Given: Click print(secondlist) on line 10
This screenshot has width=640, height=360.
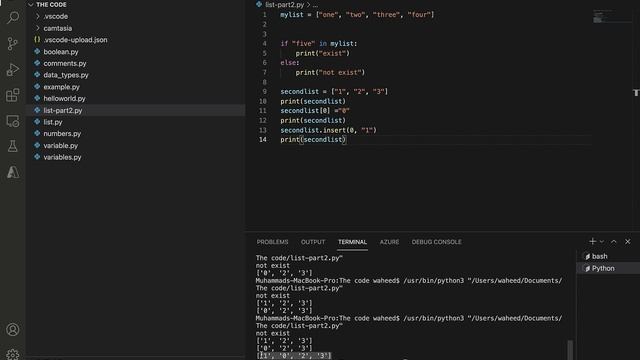Looking at the screenshot, I should [313, 101].
